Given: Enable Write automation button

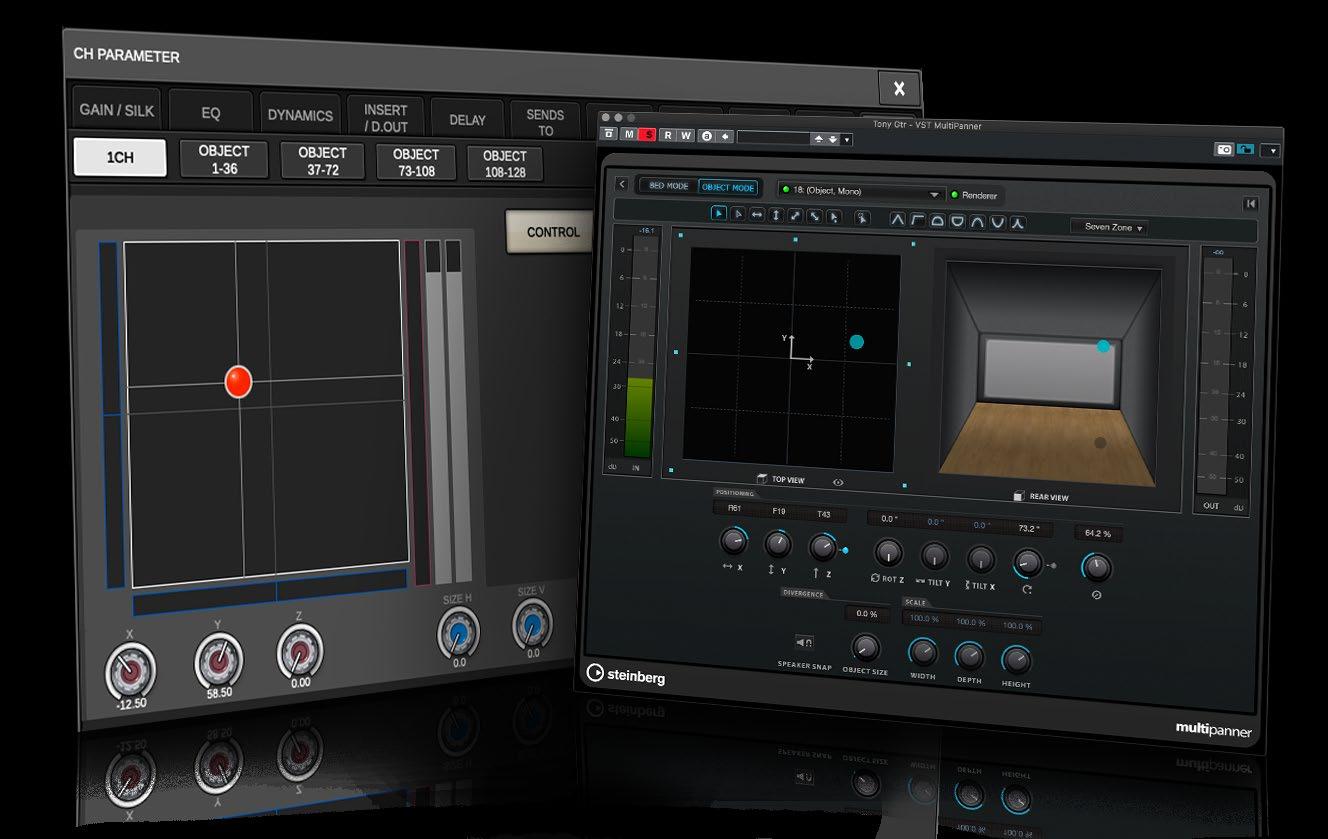Looking at the screenshot, I should (x=686, y=136).
